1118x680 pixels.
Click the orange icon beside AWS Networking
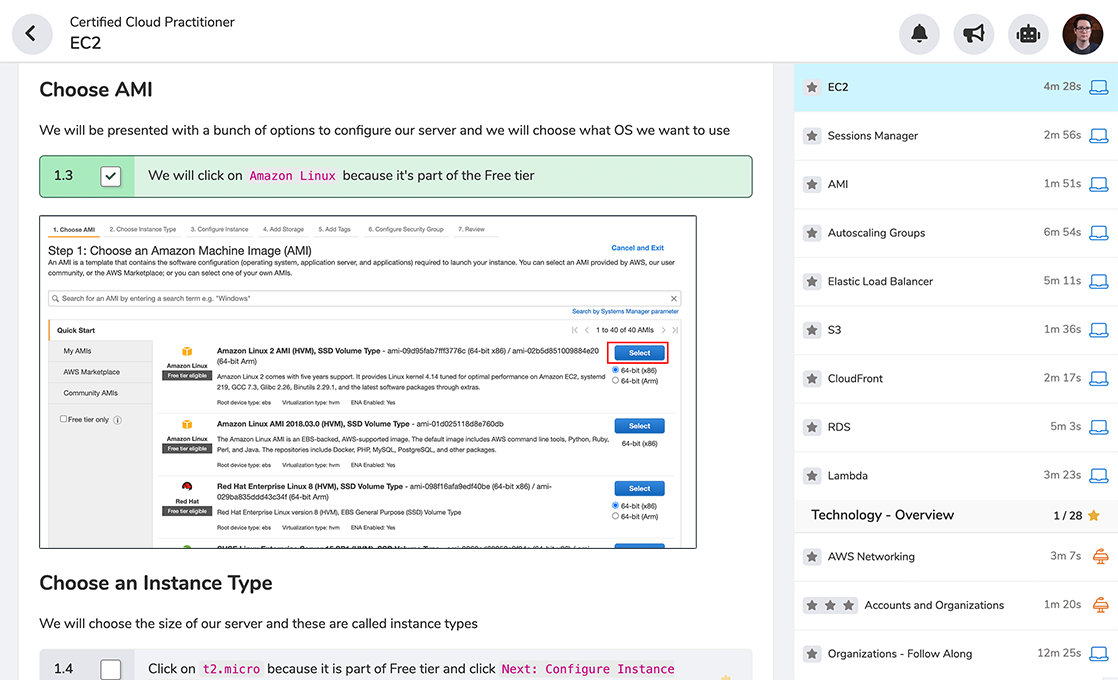point(1100,556)
